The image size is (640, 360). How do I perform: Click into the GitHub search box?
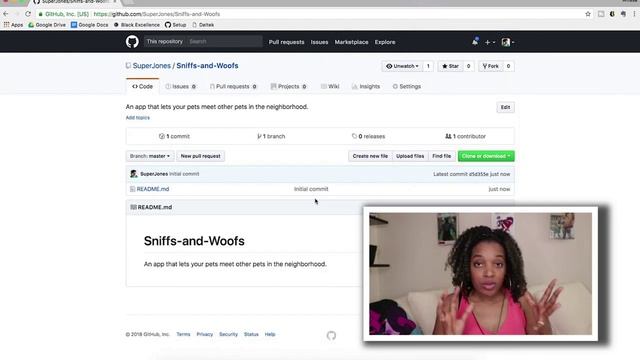coord(224,41)
